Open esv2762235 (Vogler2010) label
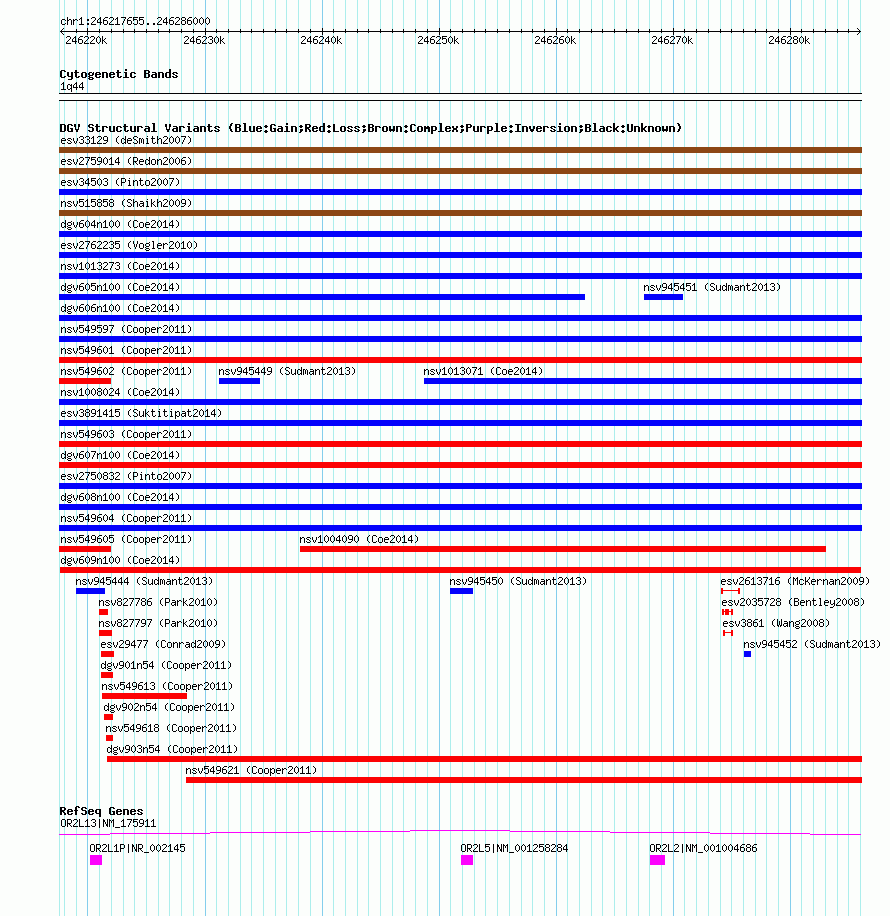 (129, 245)
